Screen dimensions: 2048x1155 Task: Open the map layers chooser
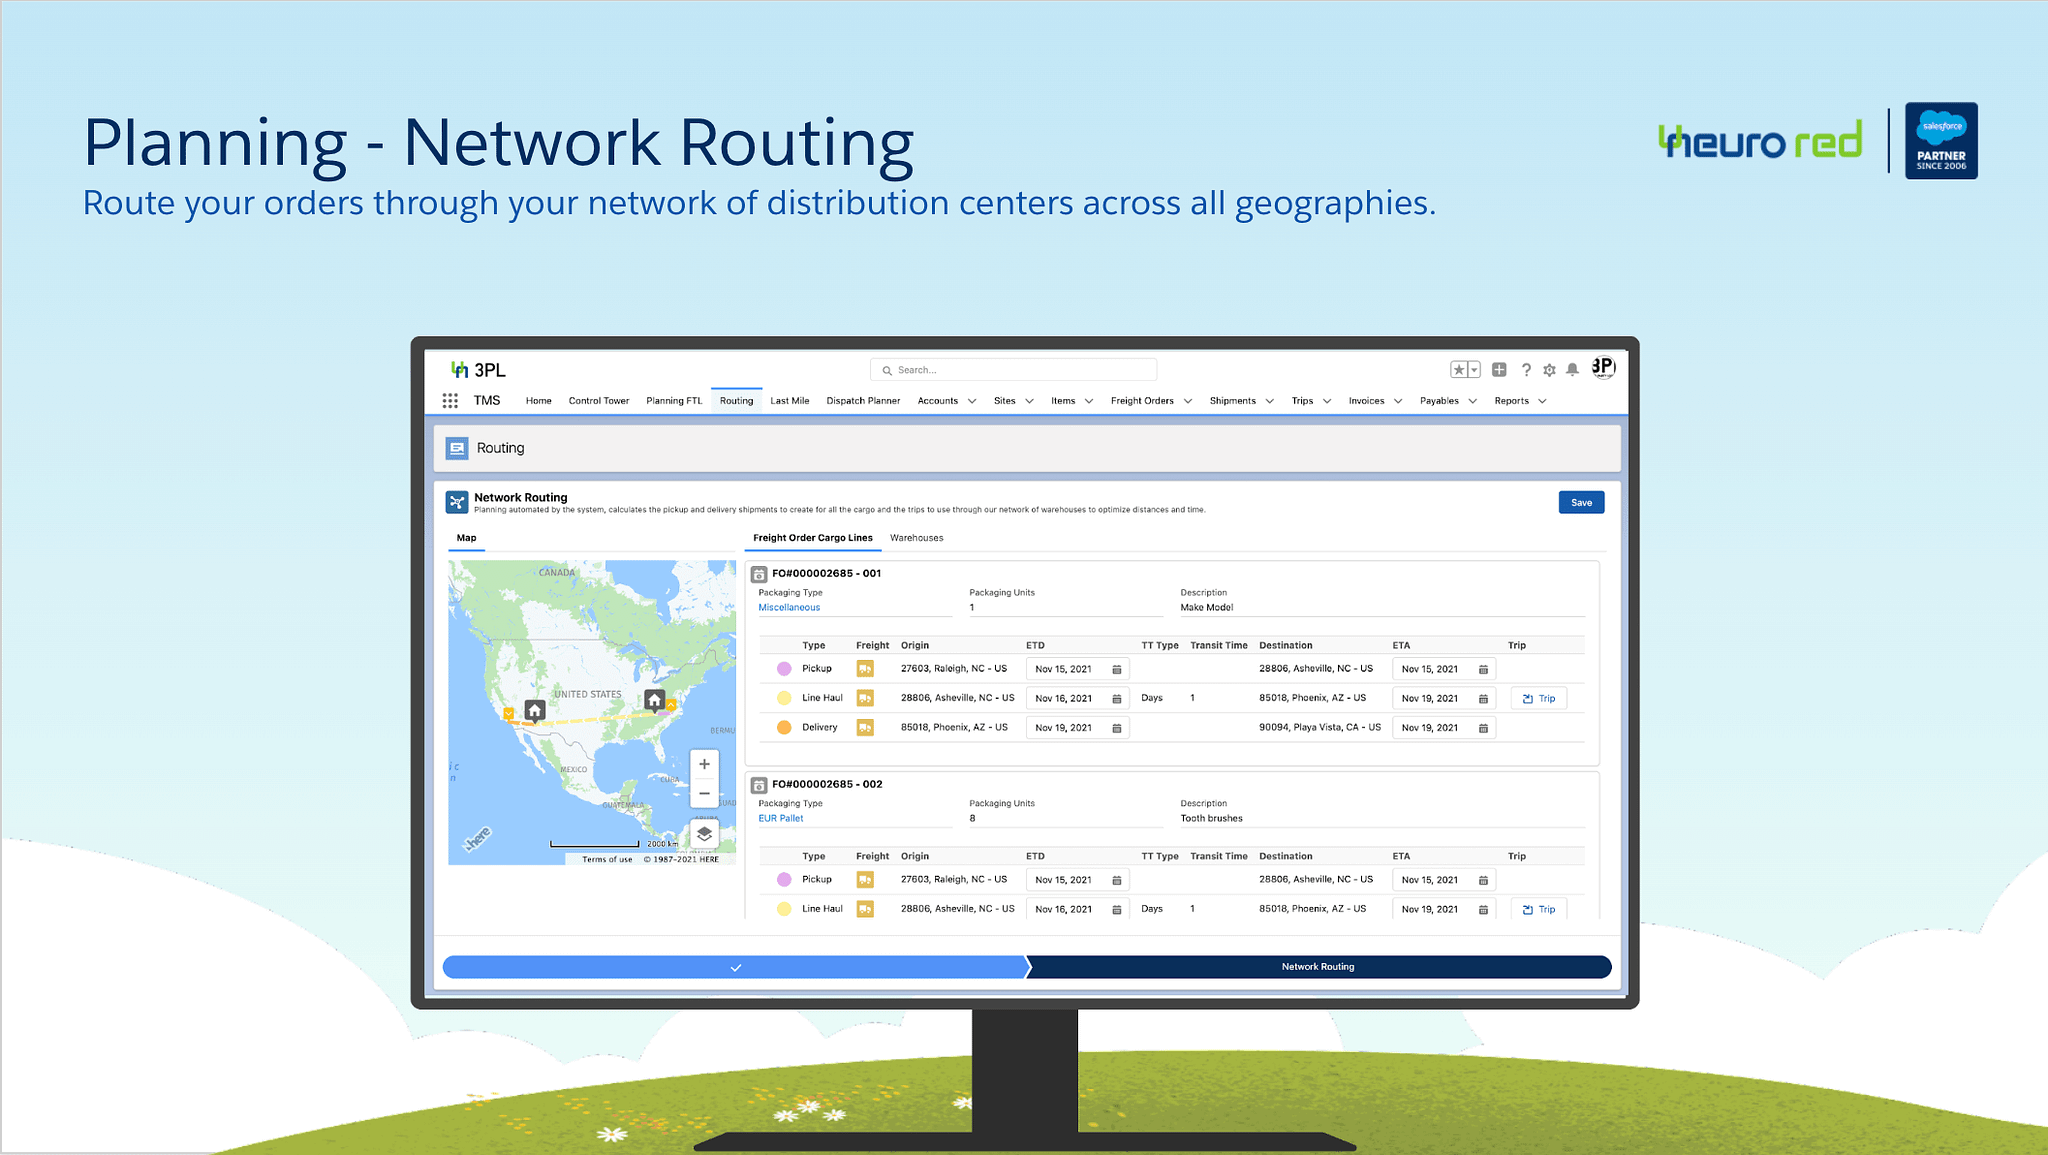704,833
